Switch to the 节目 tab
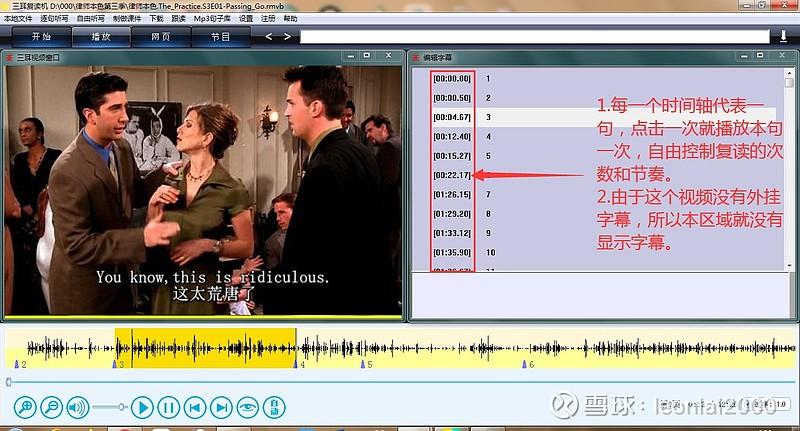This screenshot has height=431, width=800. (220, 37)
